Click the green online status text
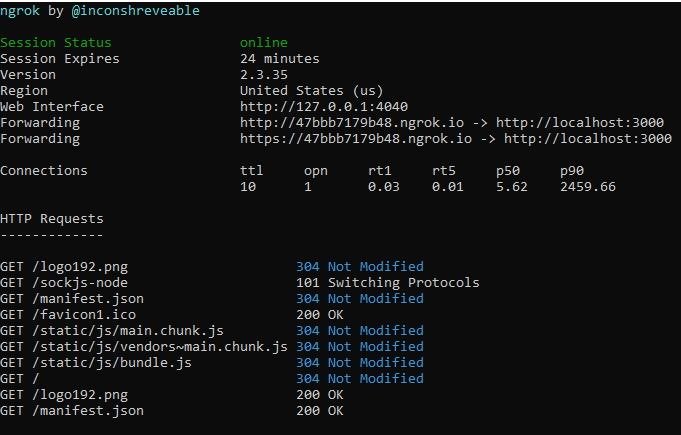This screenshot has height=435, width=681. click(x=264, y=43)
